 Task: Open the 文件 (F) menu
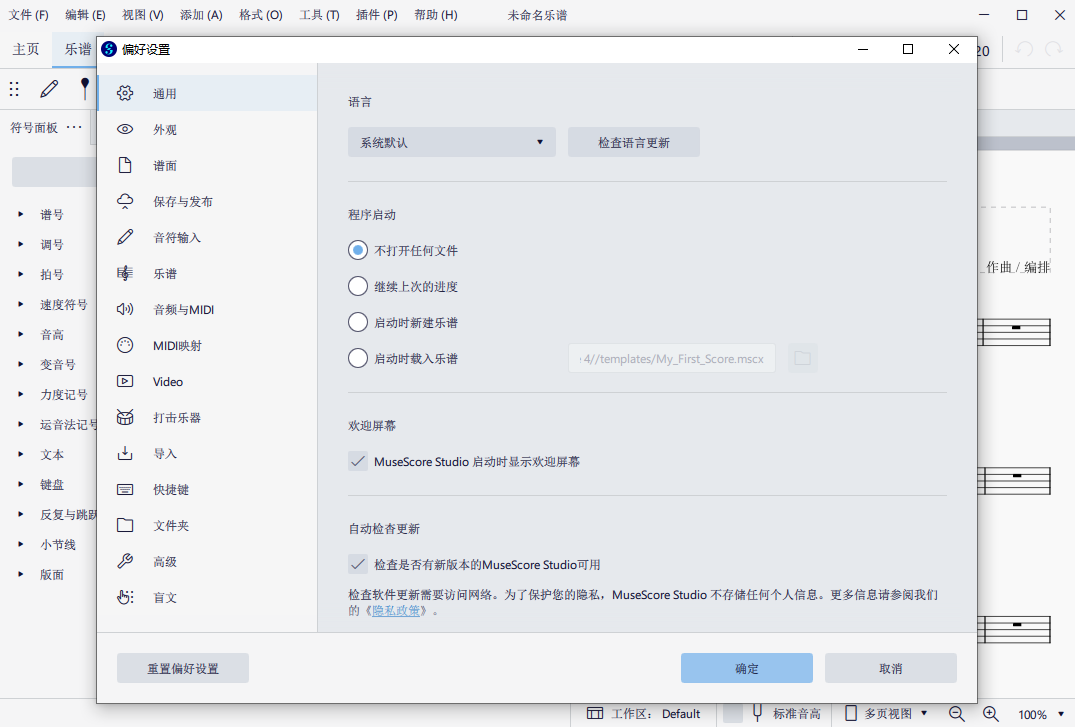pos(28,14)
